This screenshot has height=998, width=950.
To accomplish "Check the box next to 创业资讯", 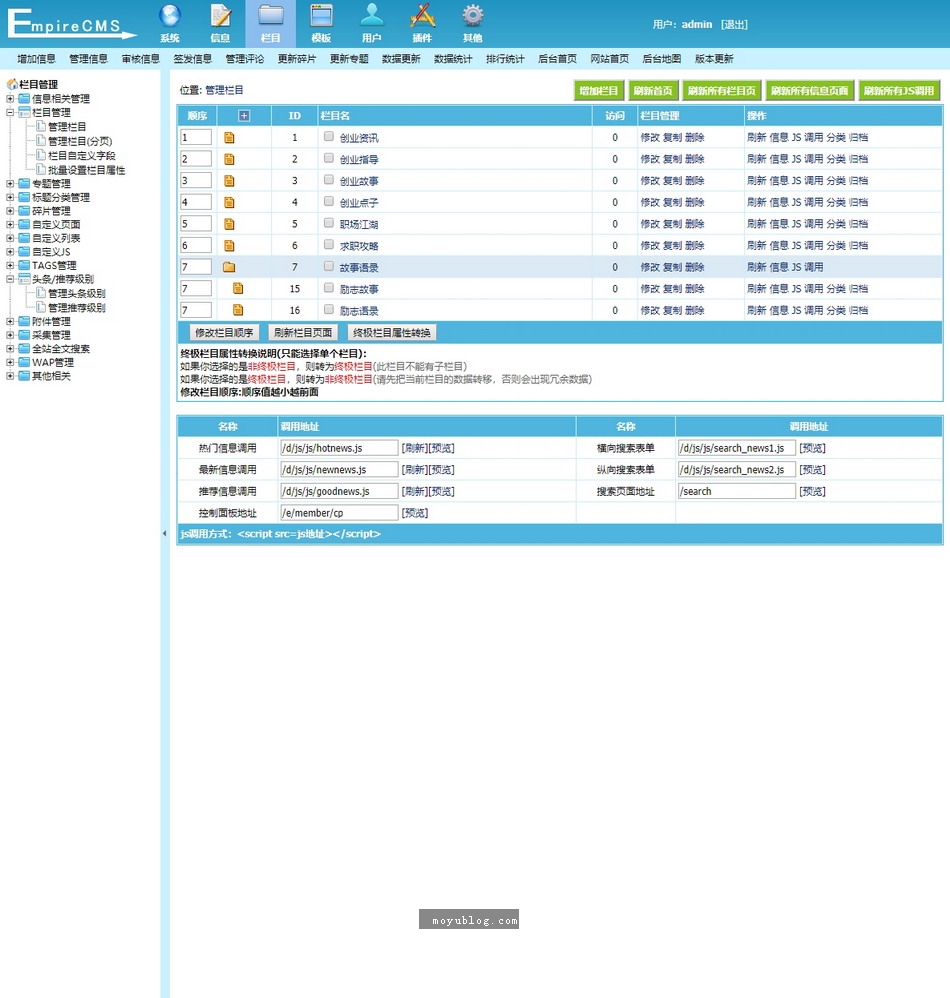I will pyautogui.click(x=329, y=137).
